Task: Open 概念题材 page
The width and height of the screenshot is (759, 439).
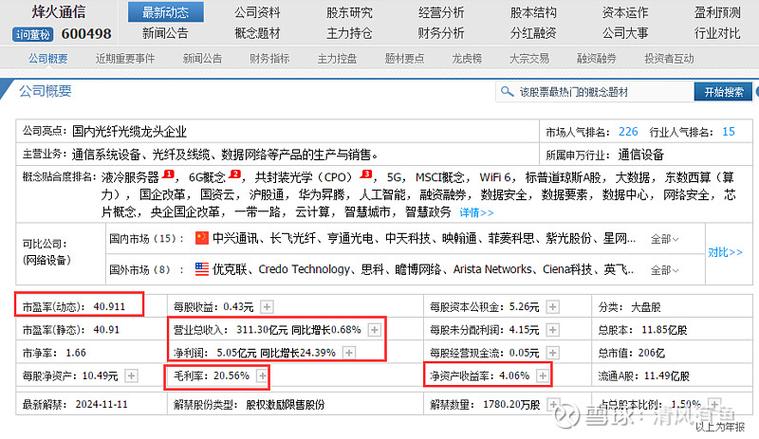Action: [x=258, y=33]
